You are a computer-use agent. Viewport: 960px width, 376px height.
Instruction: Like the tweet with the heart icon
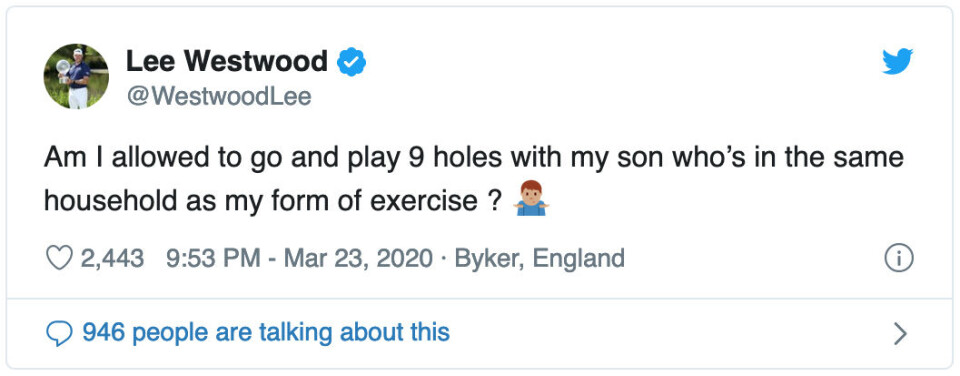click(x=59, y=258)
